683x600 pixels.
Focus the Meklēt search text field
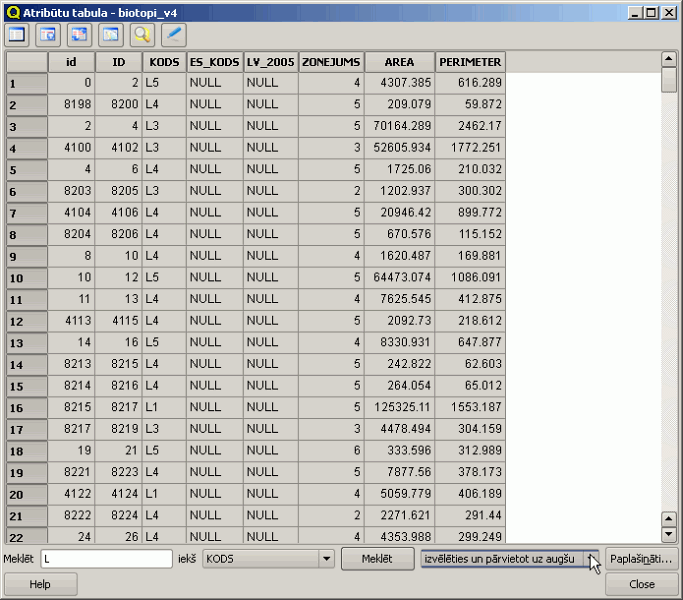click(x=107, y=559)
